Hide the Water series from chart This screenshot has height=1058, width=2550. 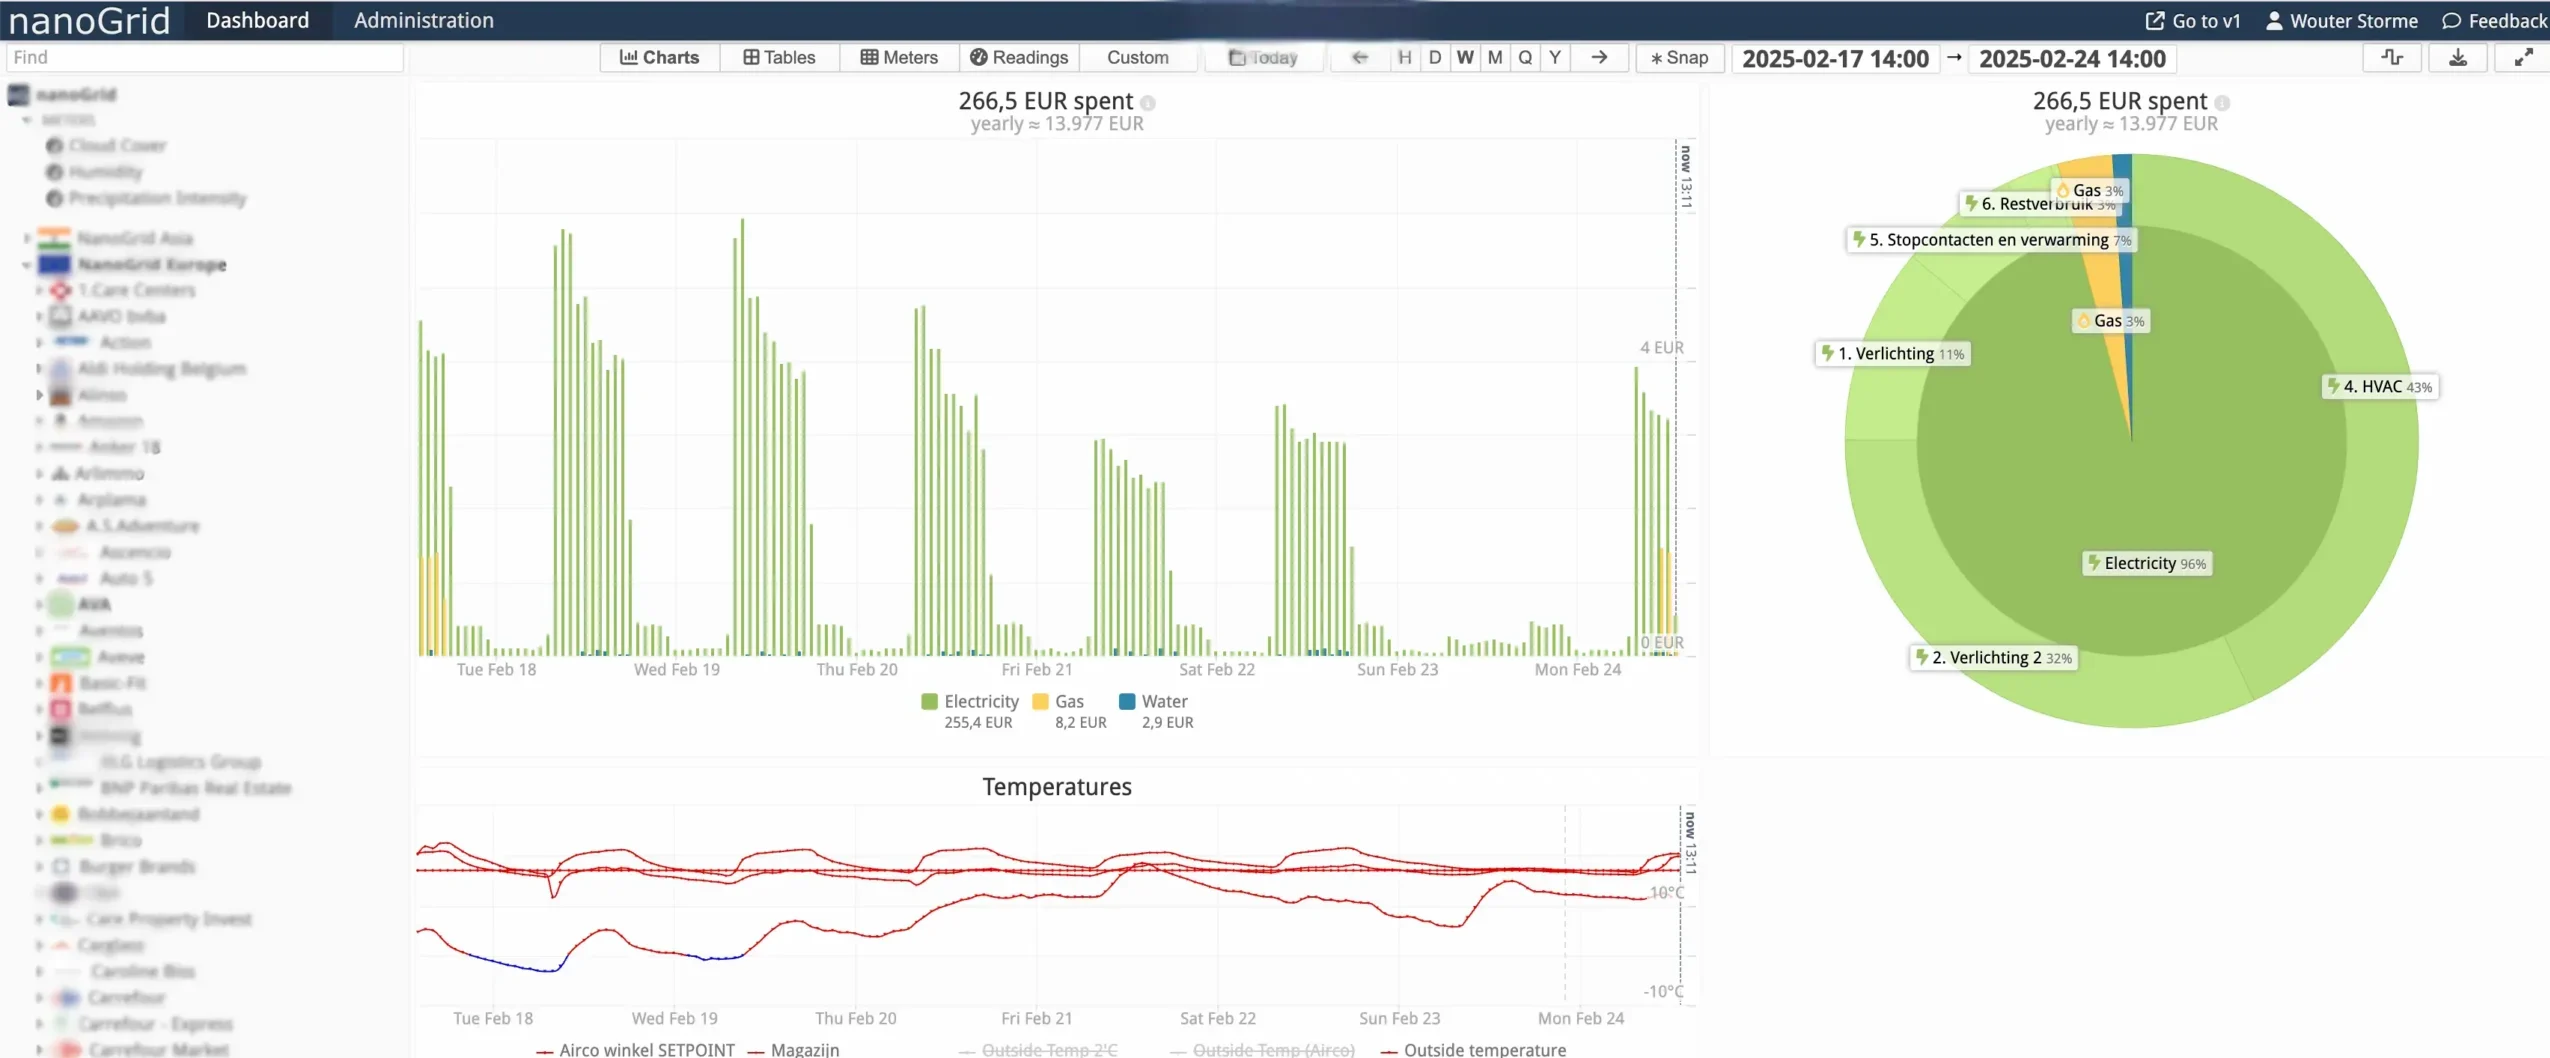[1152, 701]
